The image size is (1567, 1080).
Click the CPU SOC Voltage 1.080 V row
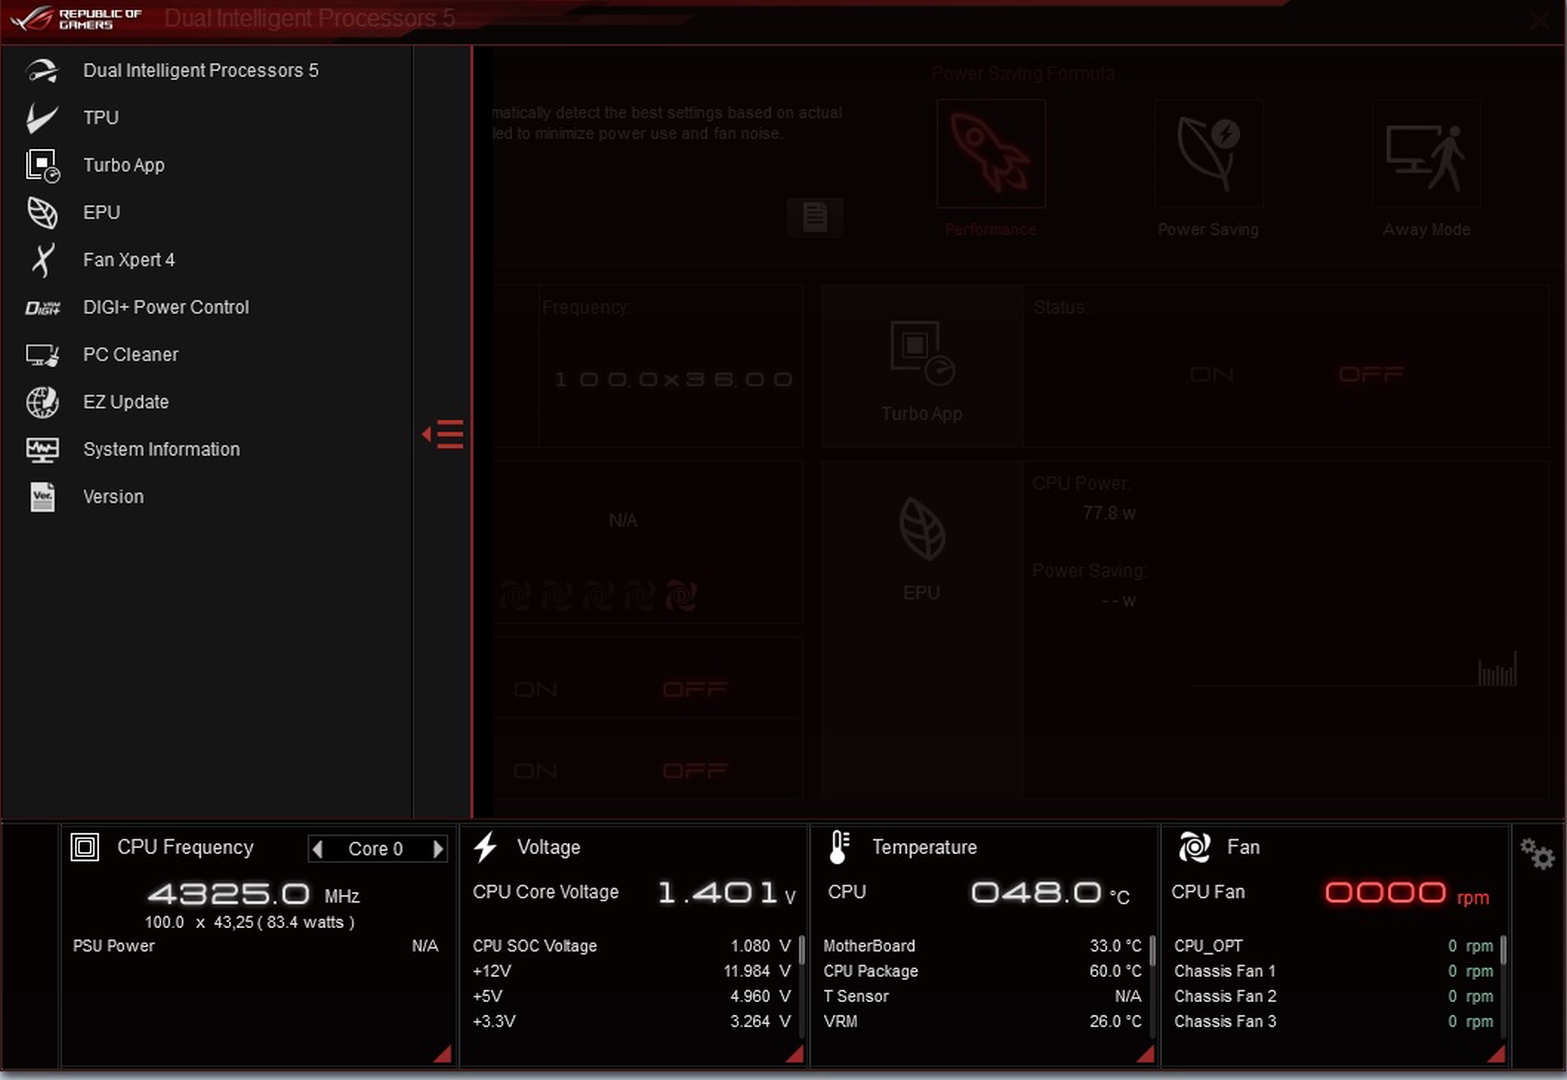(x=631, y=946)
